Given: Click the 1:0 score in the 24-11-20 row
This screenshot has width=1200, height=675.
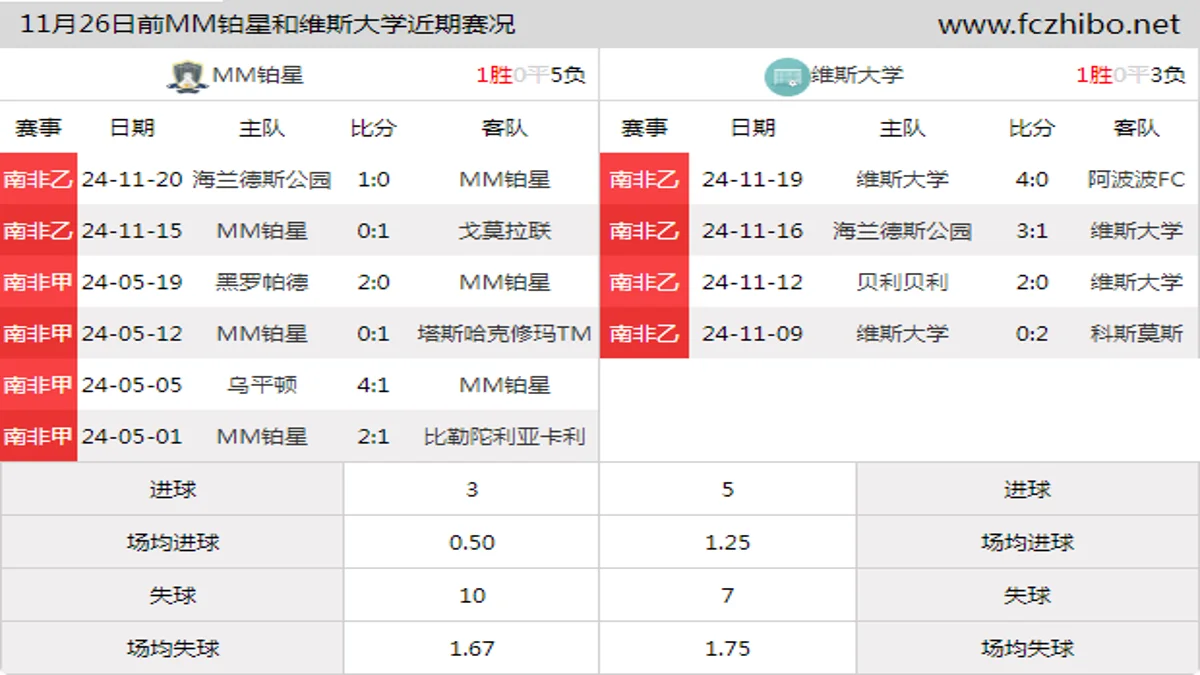Looking at the screenshot, I should (x=373, y=179).
